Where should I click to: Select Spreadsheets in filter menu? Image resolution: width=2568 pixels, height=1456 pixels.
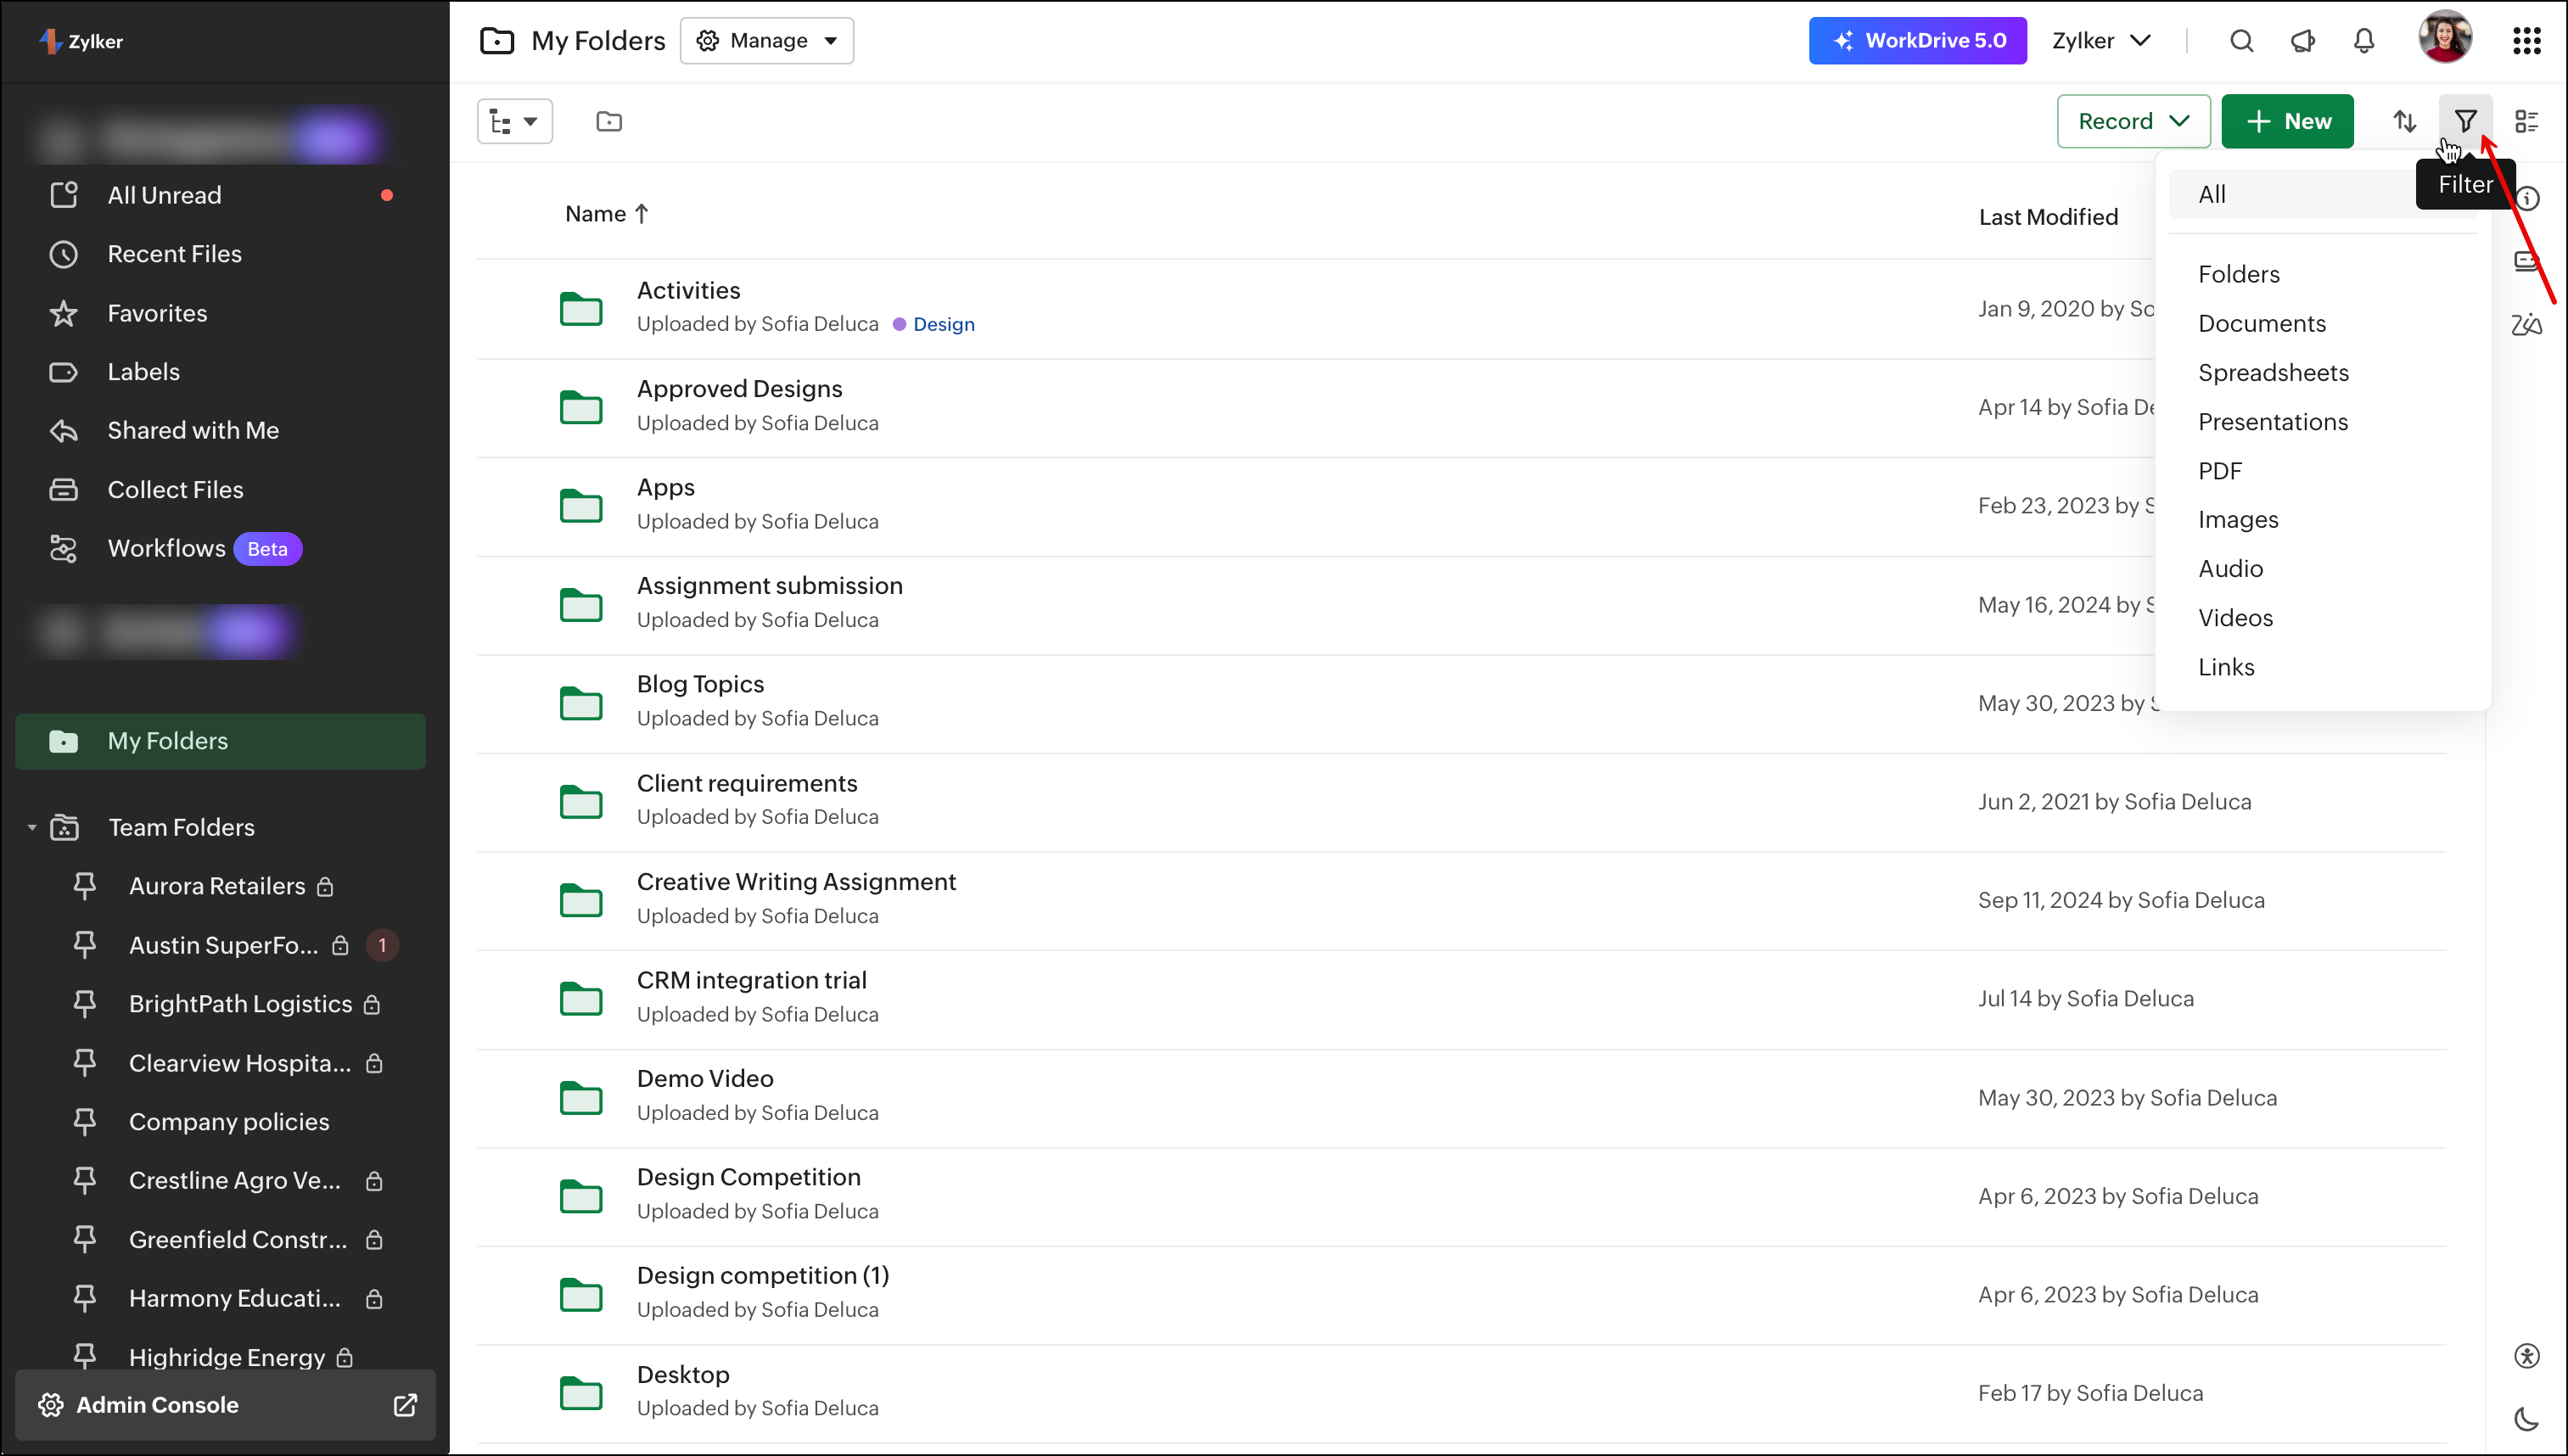coord(2273,372)
